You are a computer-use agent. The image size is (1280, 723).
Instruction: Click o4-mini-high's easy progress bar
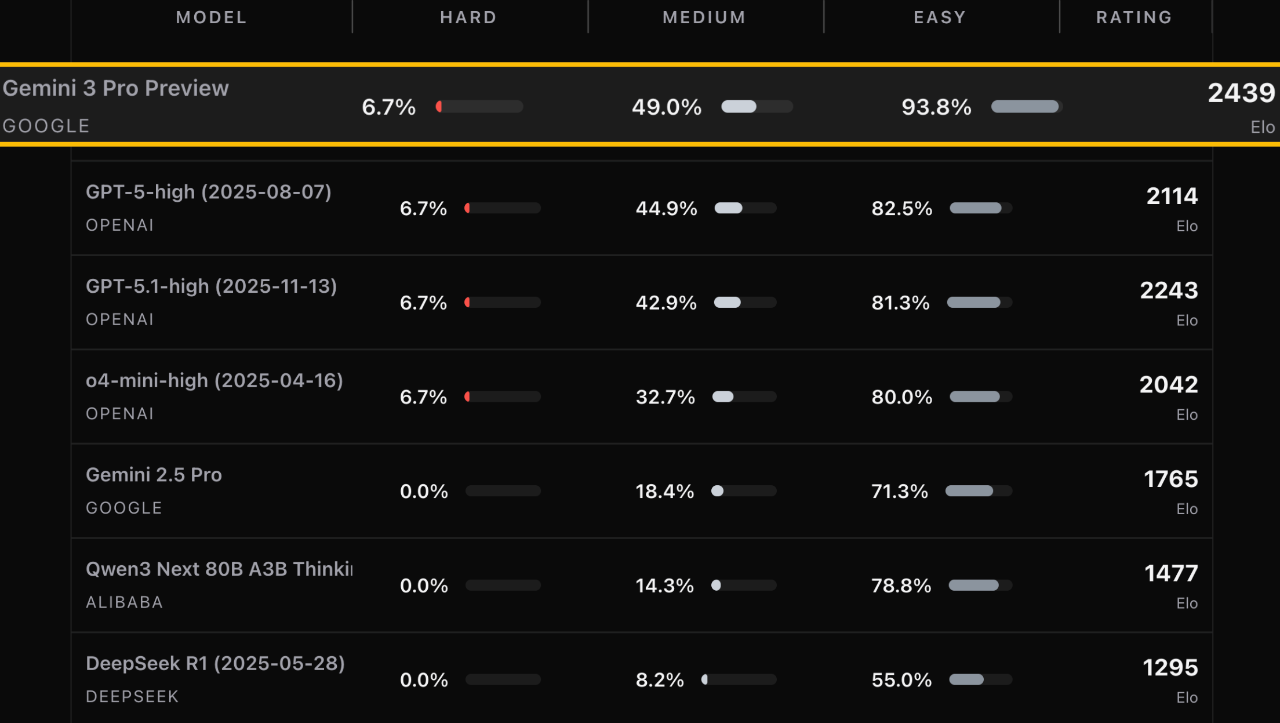(980, 397)
